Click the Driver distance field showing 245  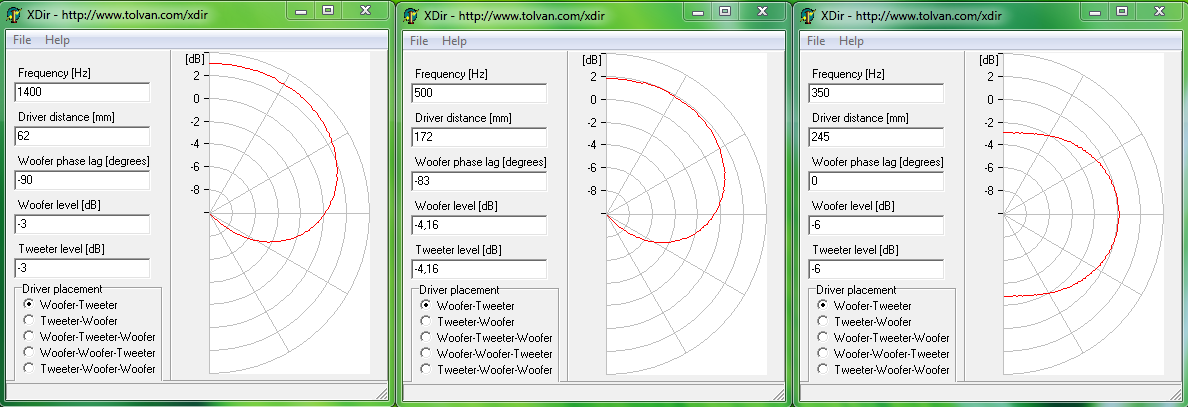(876, 137)
